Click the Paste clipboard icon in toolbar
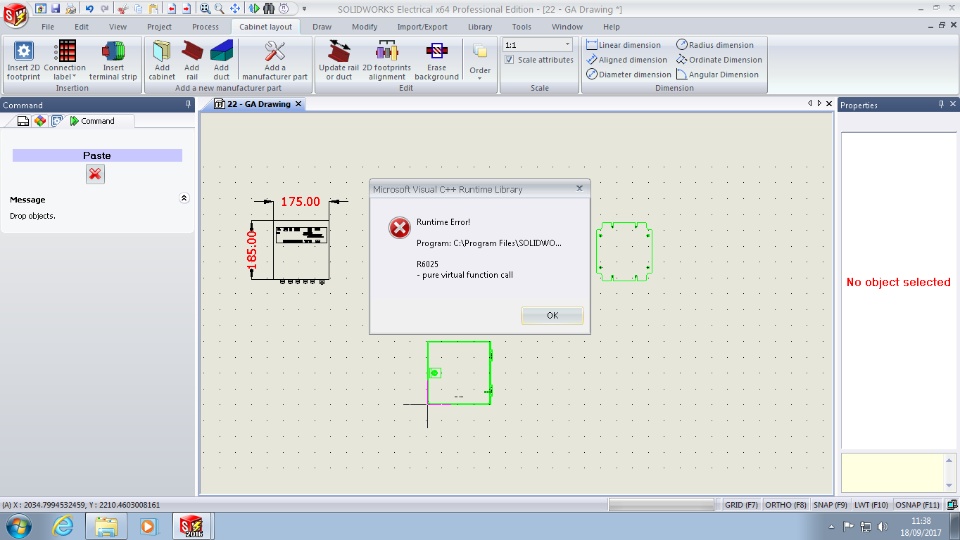The height and width of the screenshot is (540, 960). 154,9
